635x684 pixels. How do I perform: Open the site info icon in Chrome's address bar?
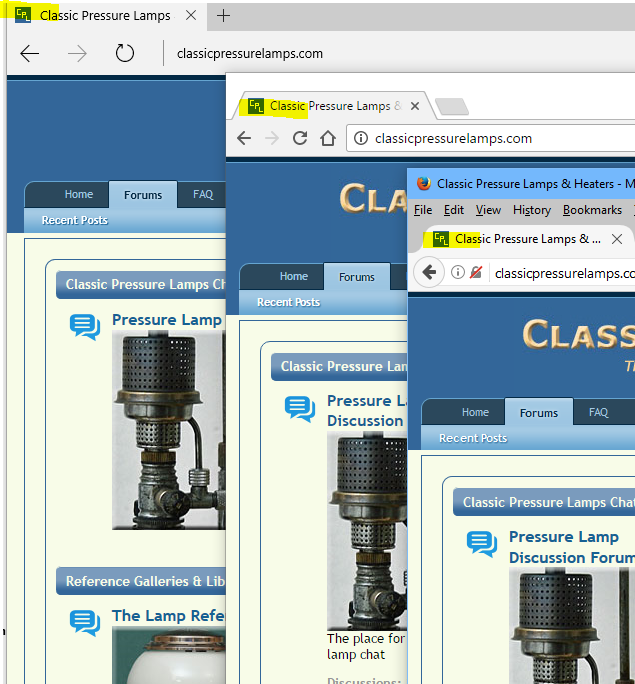[360, 139]
